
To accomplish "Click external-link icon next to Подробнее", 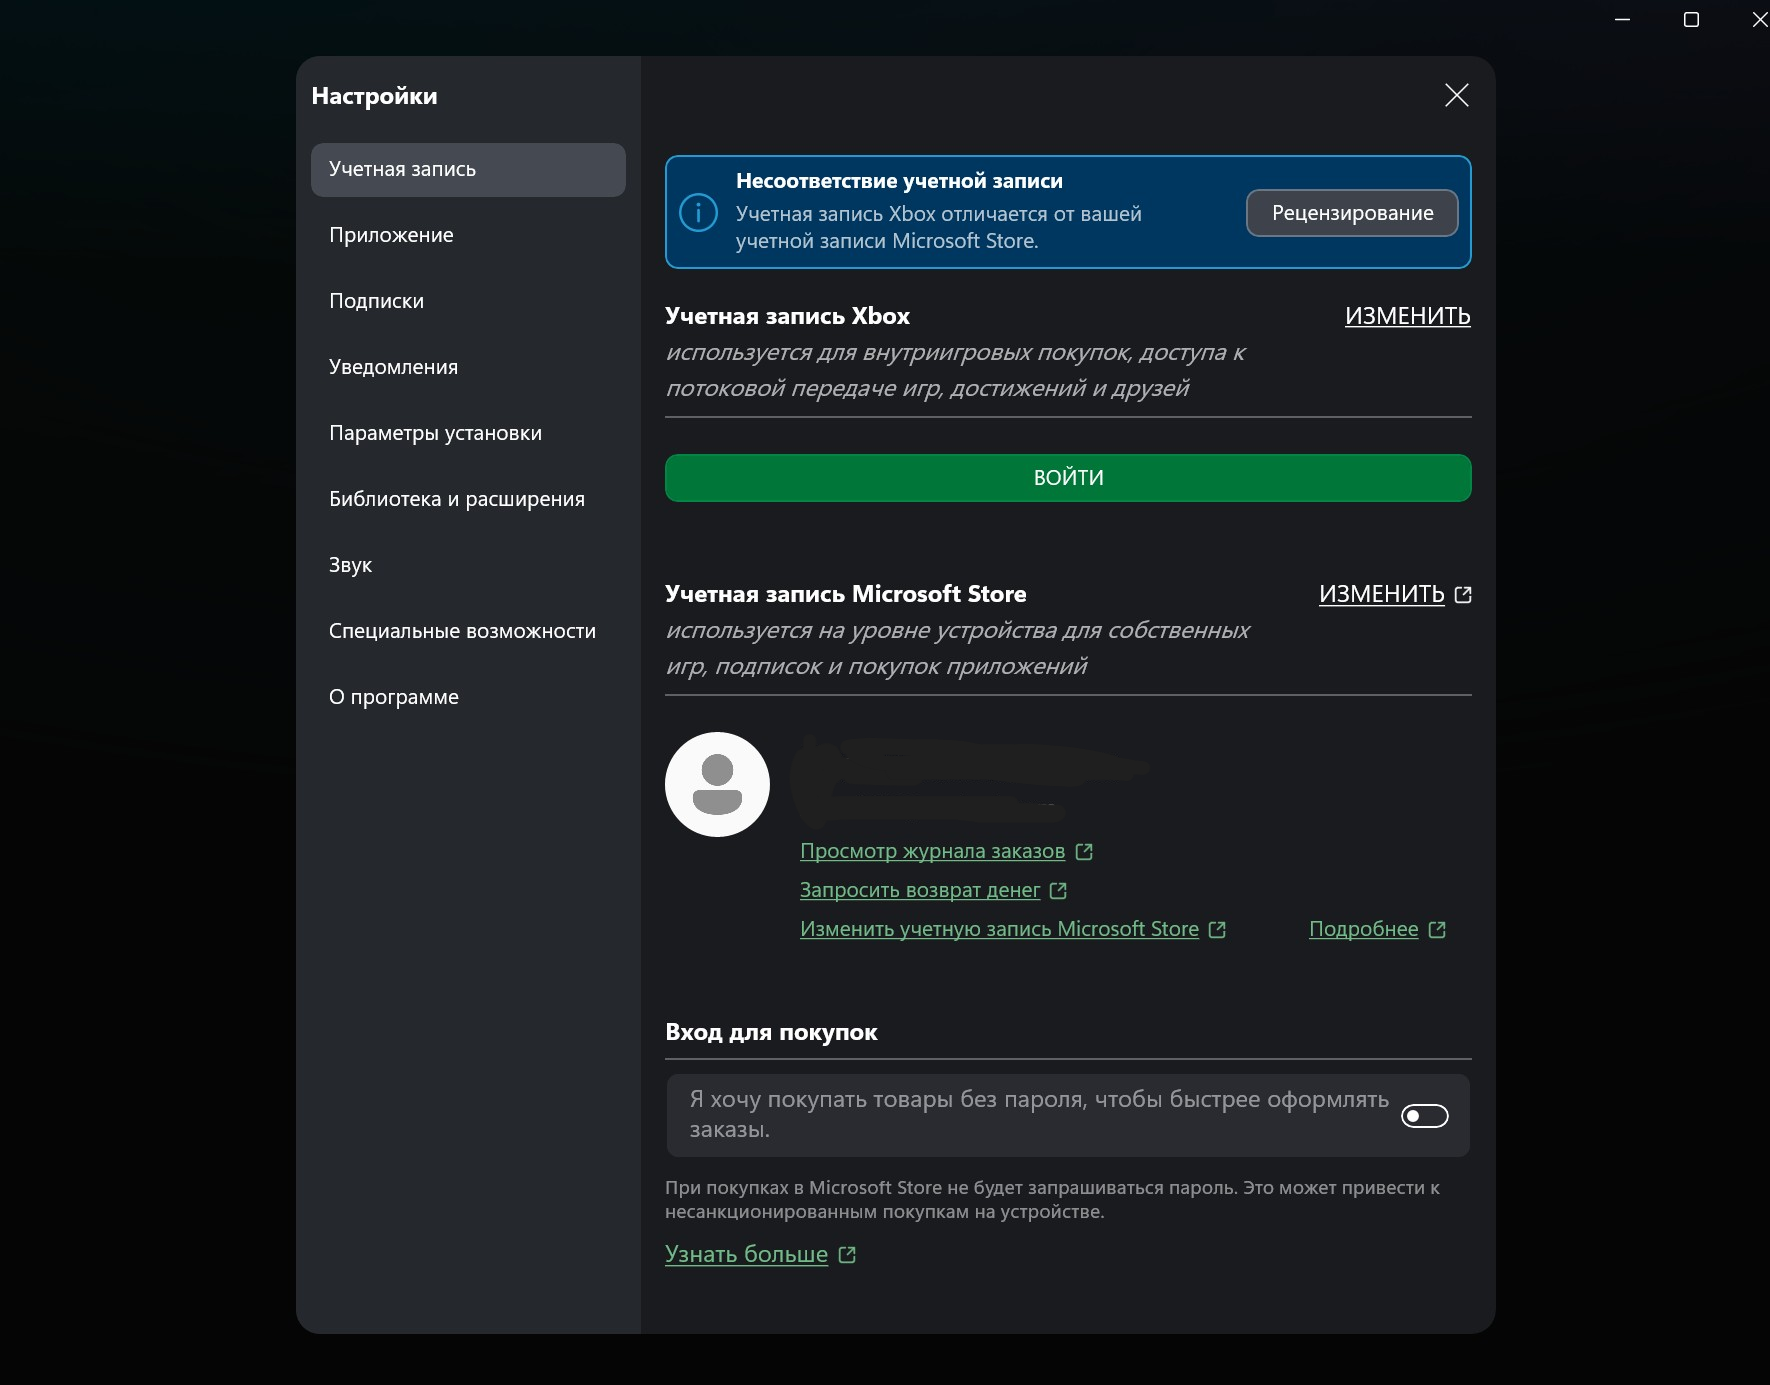I will pos(1439,929).
